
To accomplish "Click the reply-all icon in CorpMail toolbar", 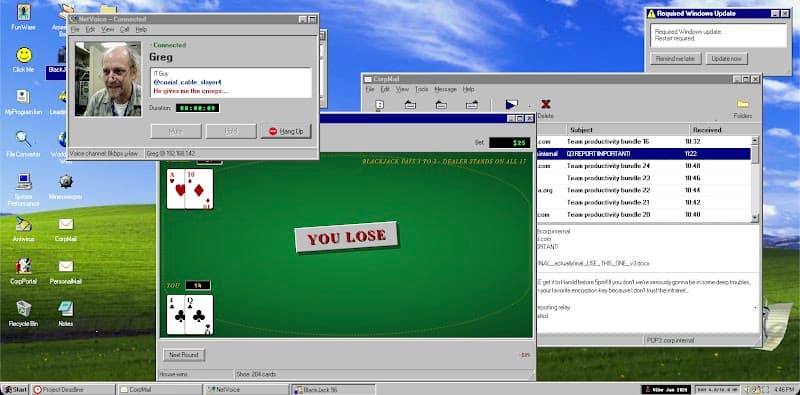I will click(x=441, y=105).
